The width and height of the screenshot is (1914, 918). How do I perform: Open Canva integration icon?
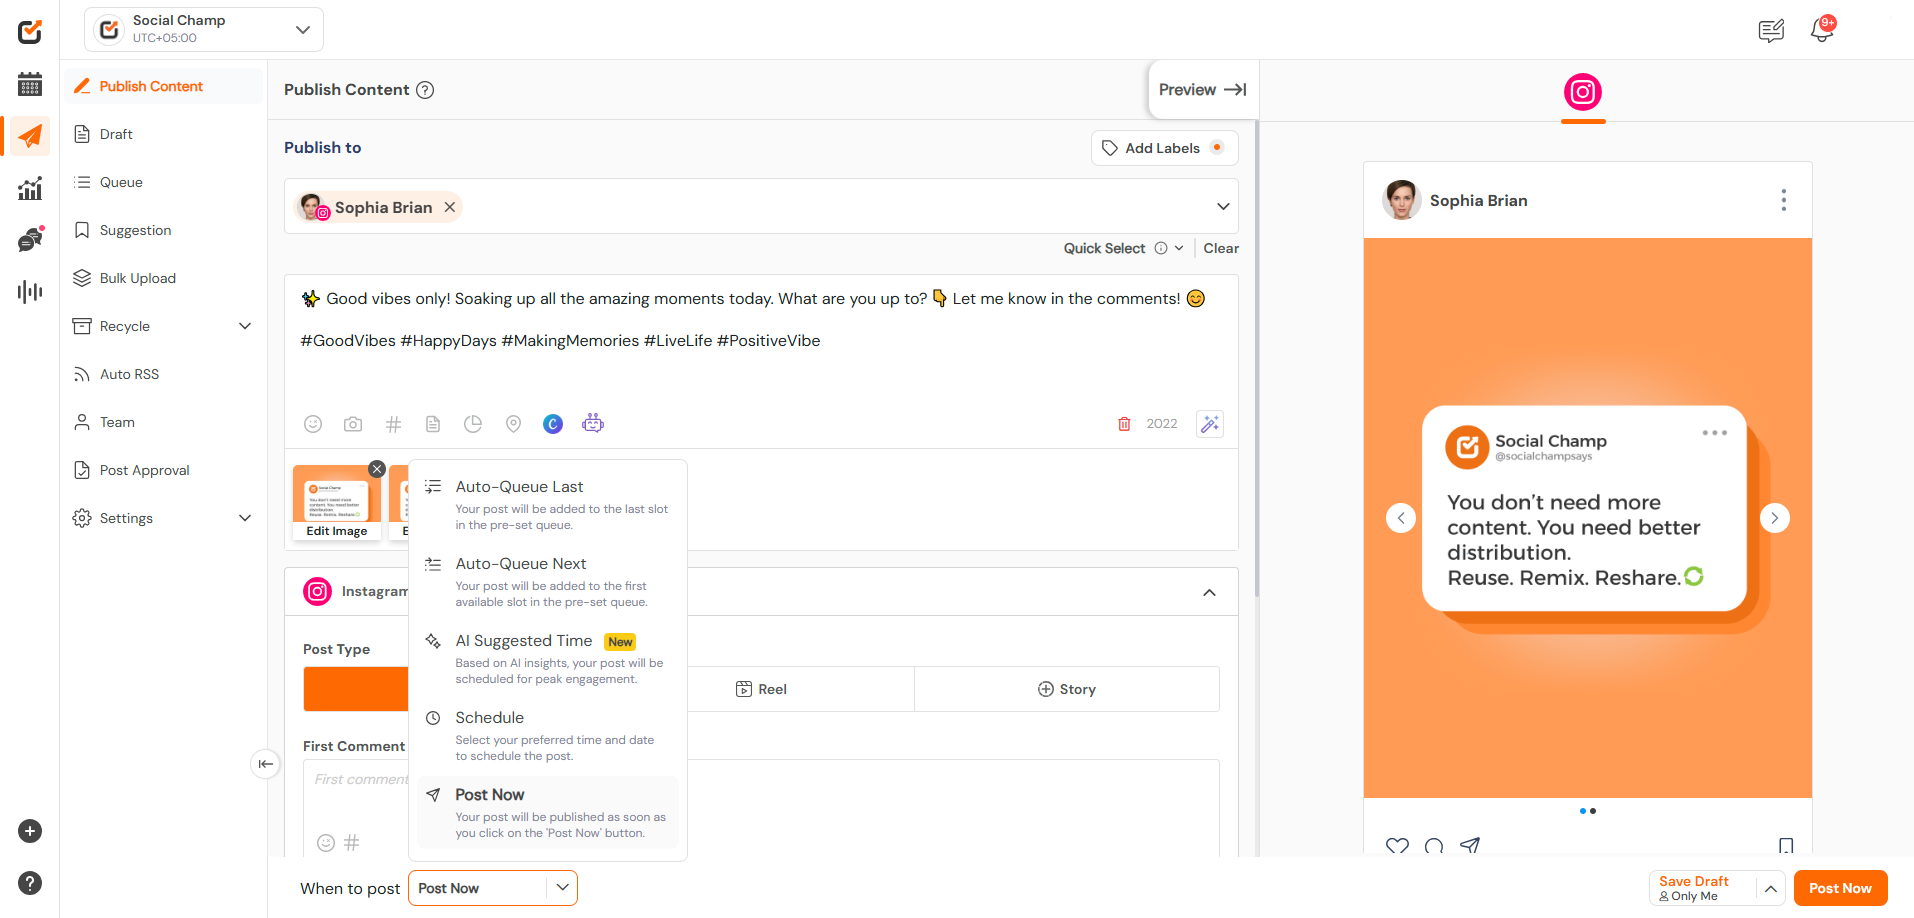(x=553, y=424)
